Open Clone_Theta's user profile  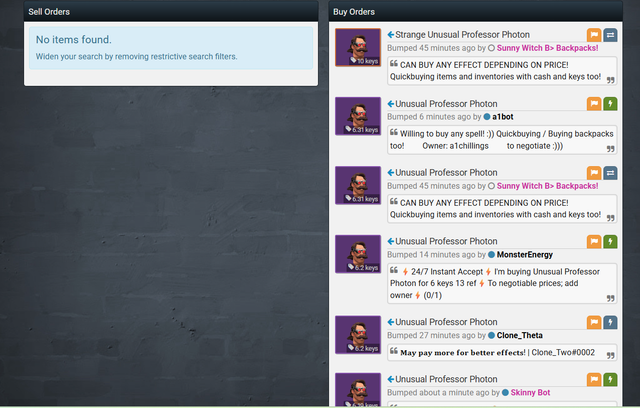pyautogui.click(x=520, y=335)
